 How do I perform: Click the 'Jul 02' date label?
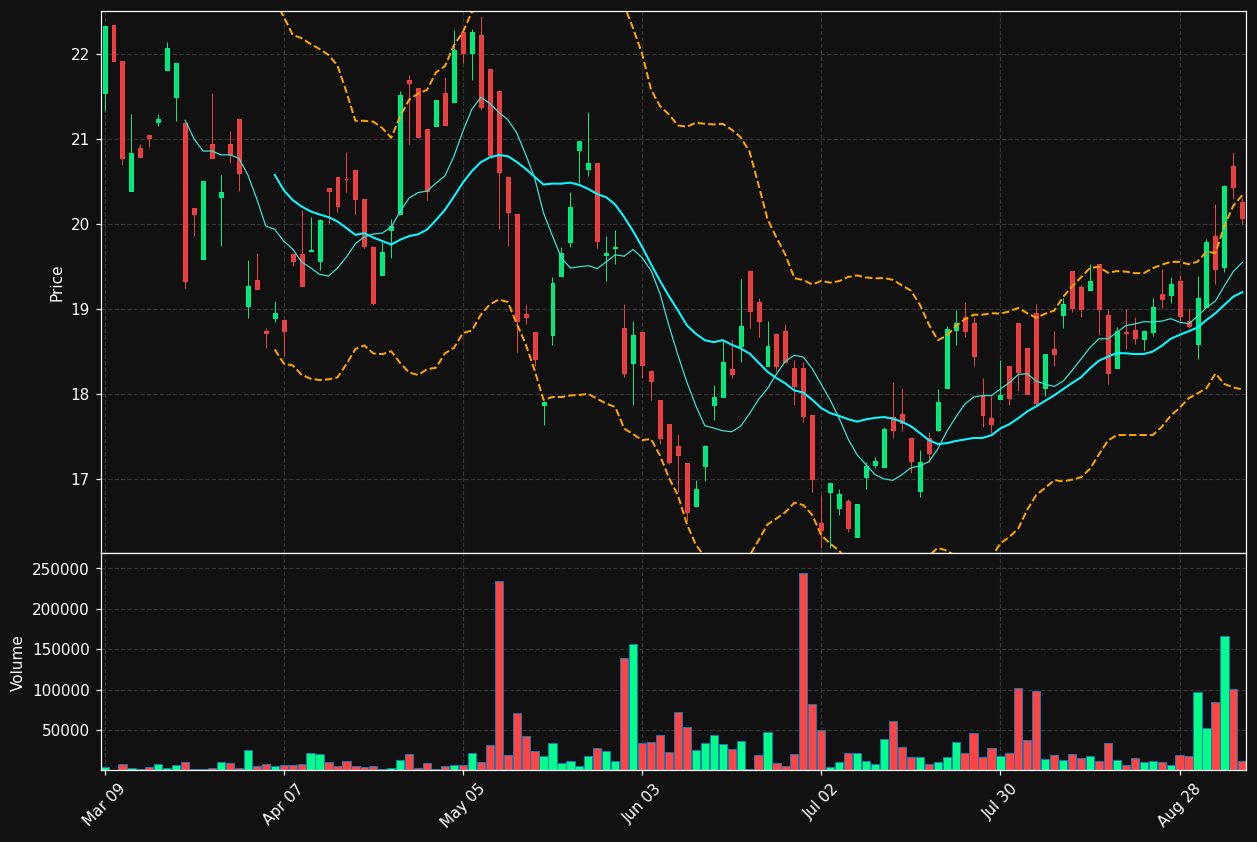(820, 804)
